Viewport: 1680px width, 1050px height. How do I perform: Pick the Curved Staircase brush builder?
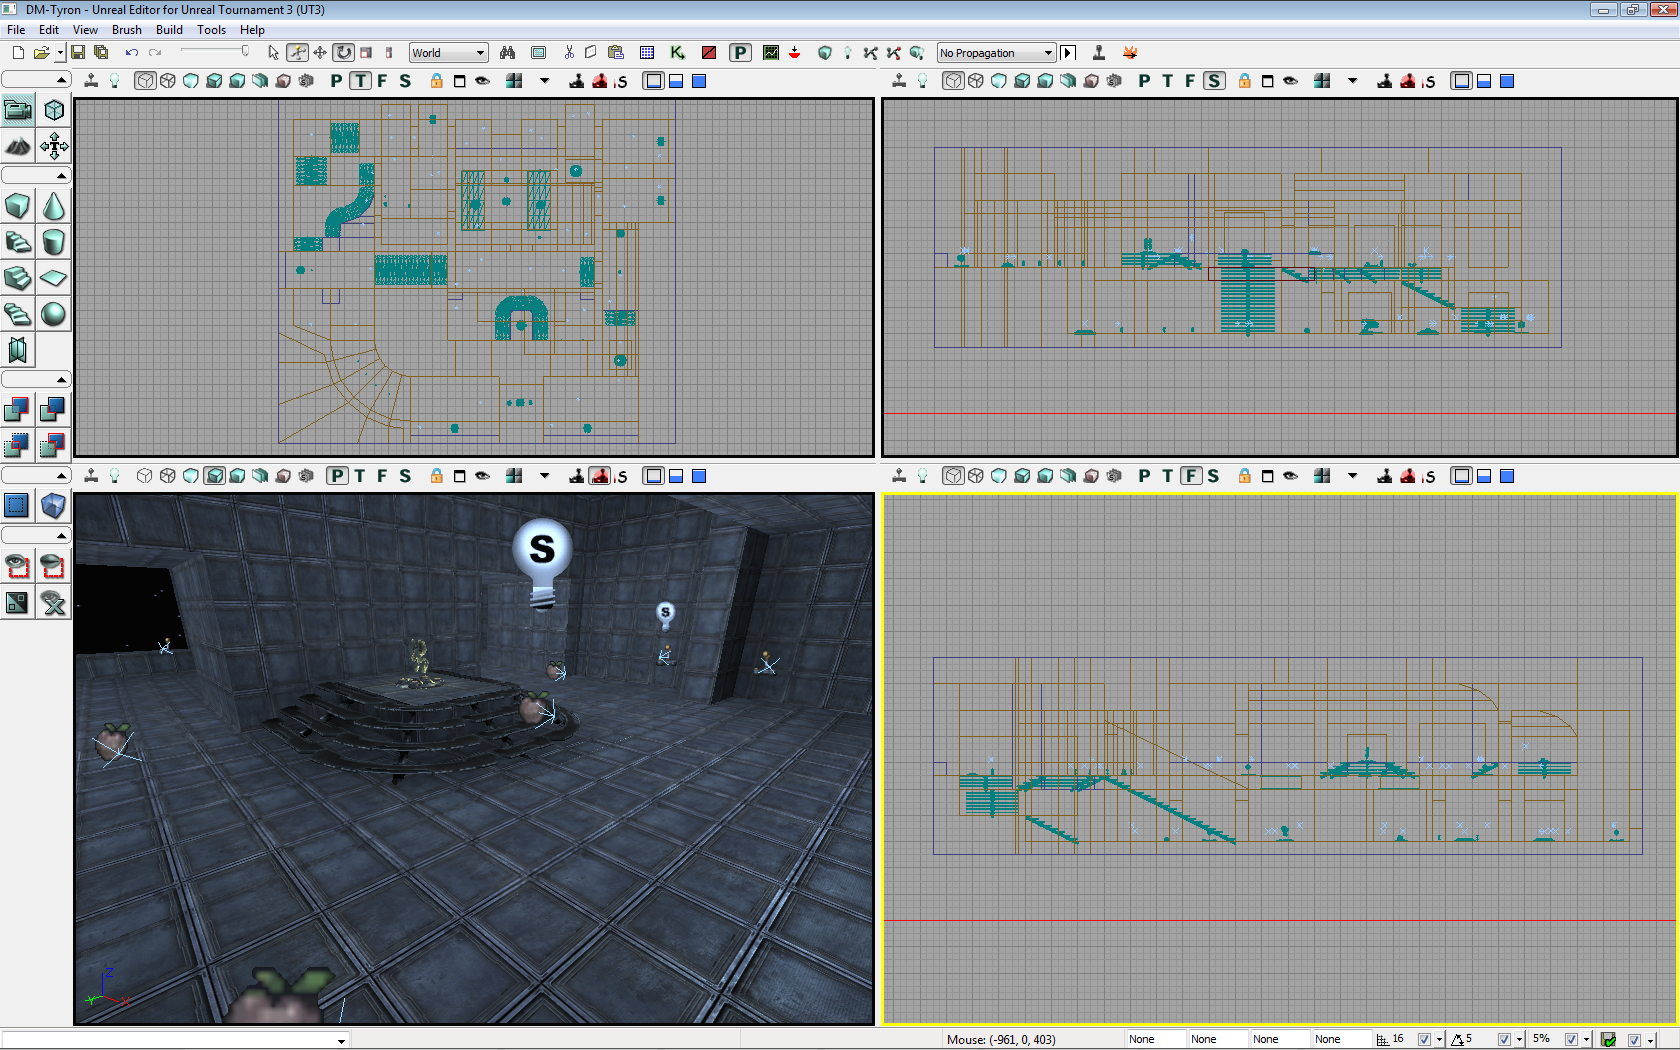point(18,242)
